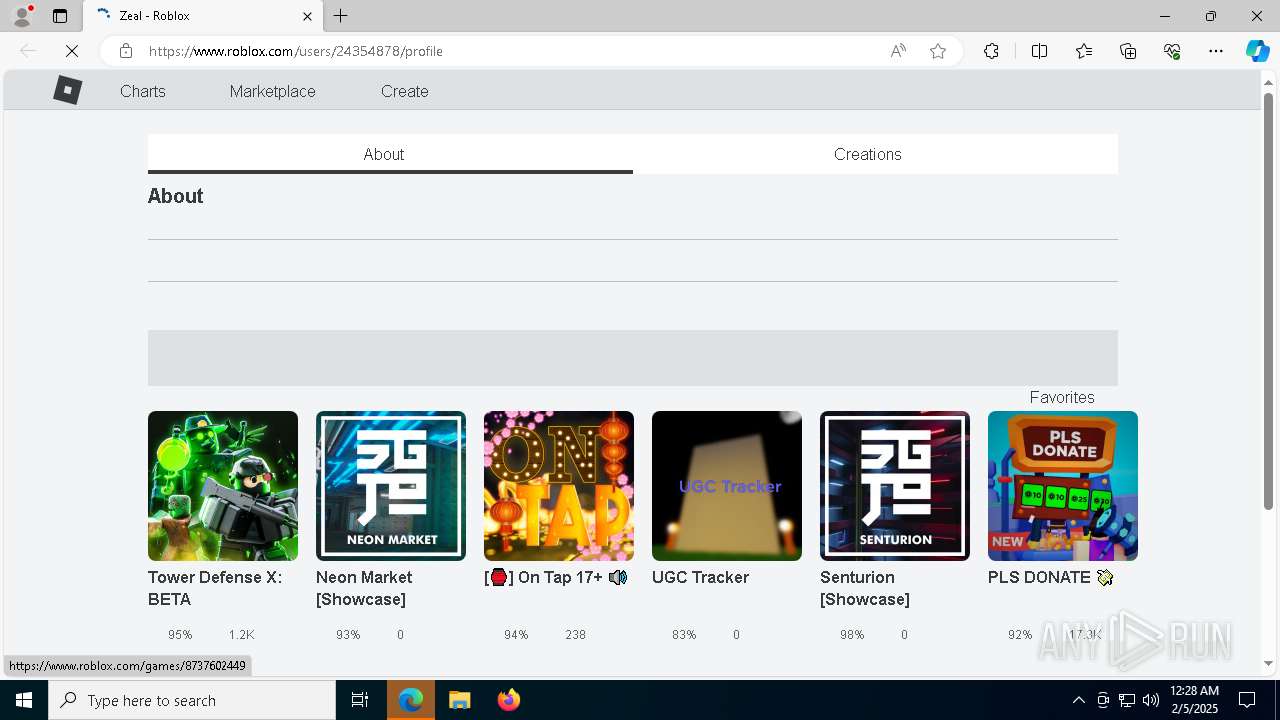Open PLS DONATE game thumbnail

pyautogui.click(x=1063, y=486)
